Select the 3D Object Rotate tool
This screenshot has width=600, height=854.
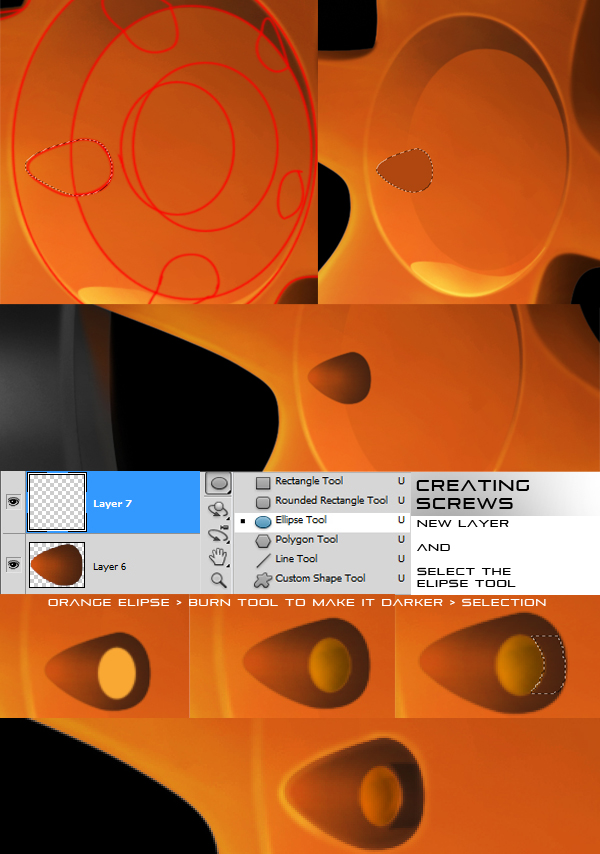click(x=218, y=510)
